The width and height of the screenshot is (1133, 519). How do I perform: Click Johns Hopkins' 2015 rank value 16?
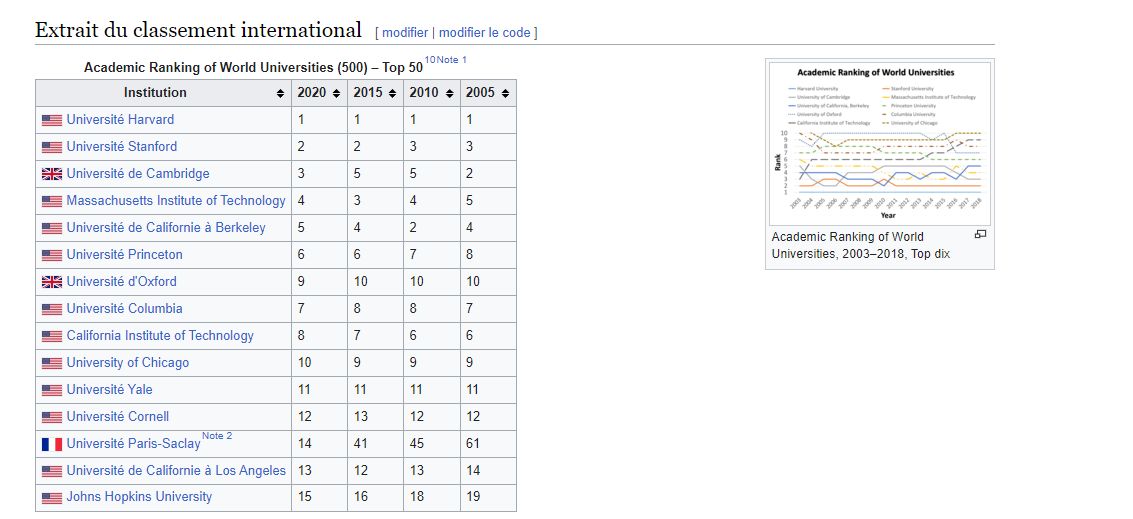click(360, 497)
